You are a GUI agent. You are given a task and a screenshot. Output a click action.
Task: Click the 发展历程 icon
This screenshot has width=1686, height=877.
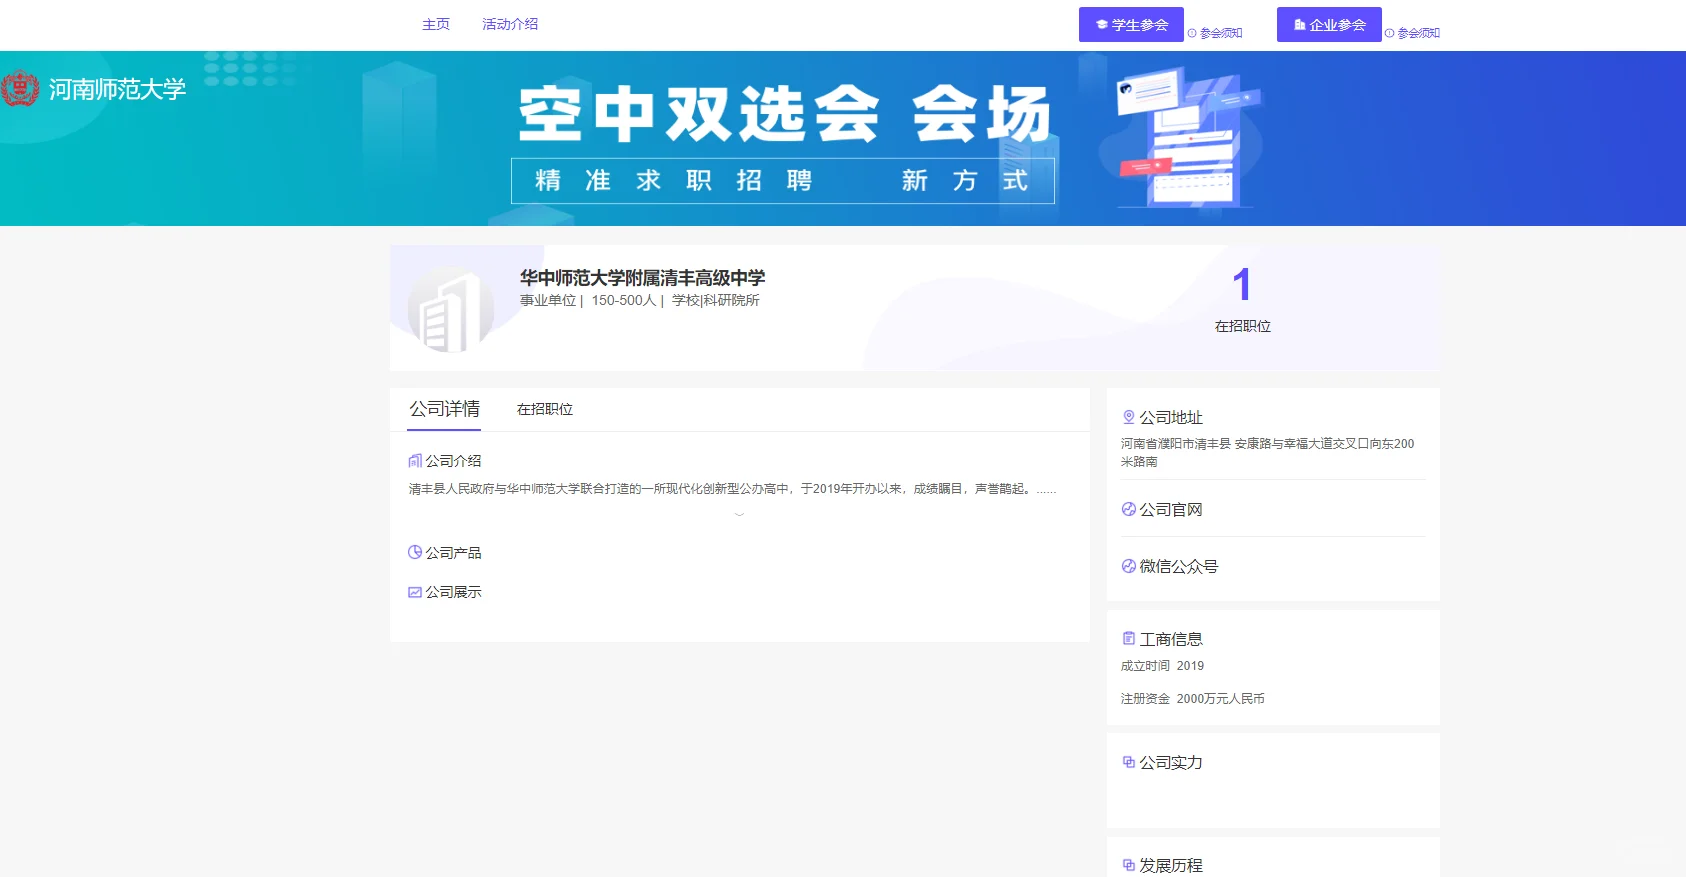point(1129,865)
